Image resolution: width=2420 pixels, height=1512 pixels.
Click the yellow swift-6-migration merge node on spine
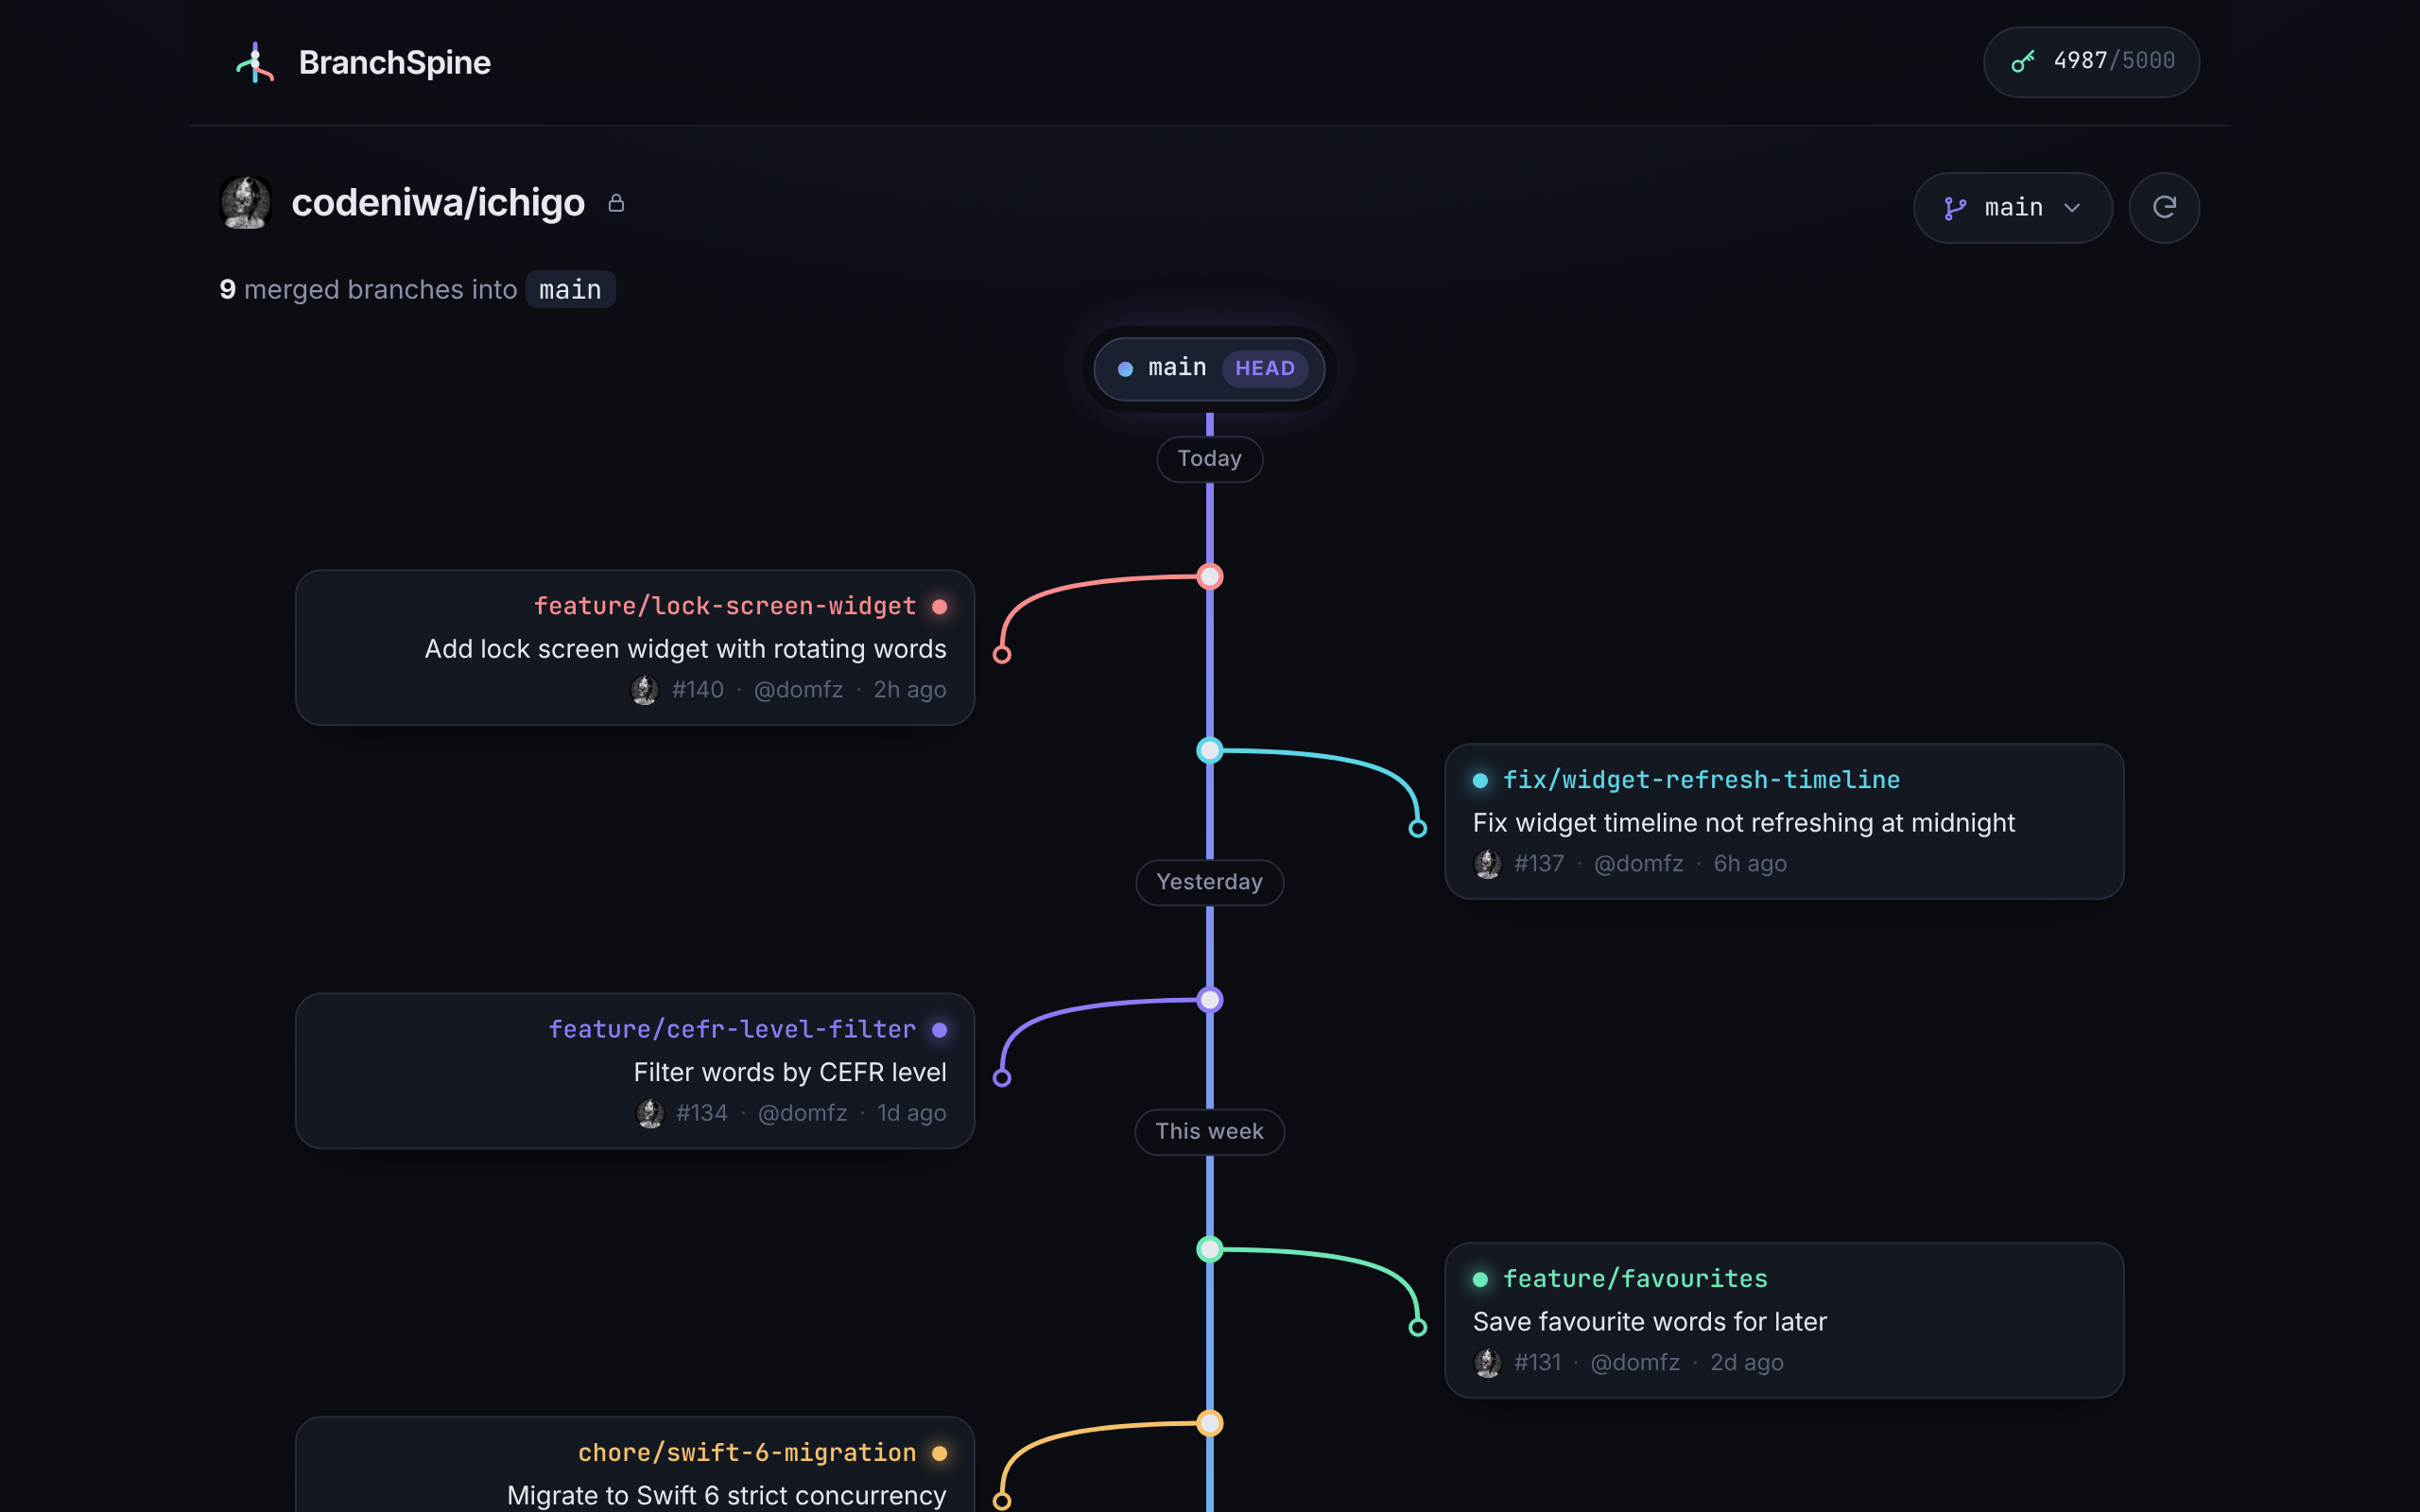pyautogui.click(x=1210, y=1423)
